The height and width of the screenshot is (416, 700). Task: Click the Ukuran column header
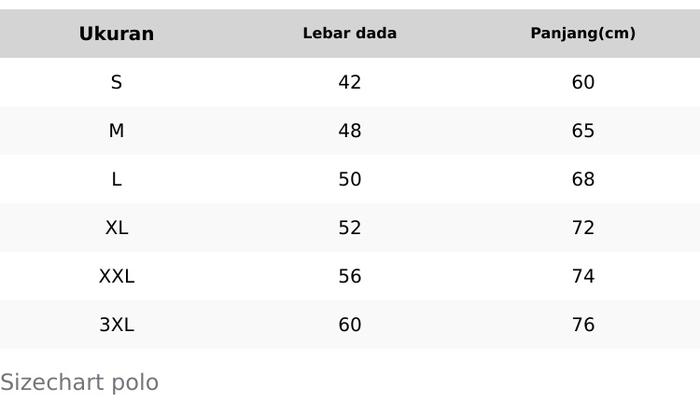[116, 34]
